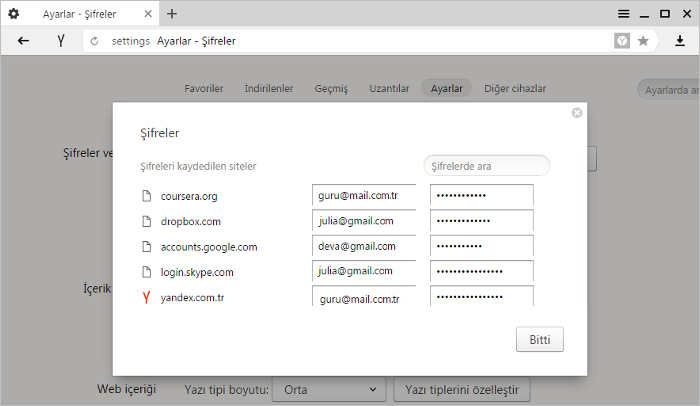This screenshot has width=700, height=406.
Task: Click the address bar text
Action: click(x=196, y=41)
